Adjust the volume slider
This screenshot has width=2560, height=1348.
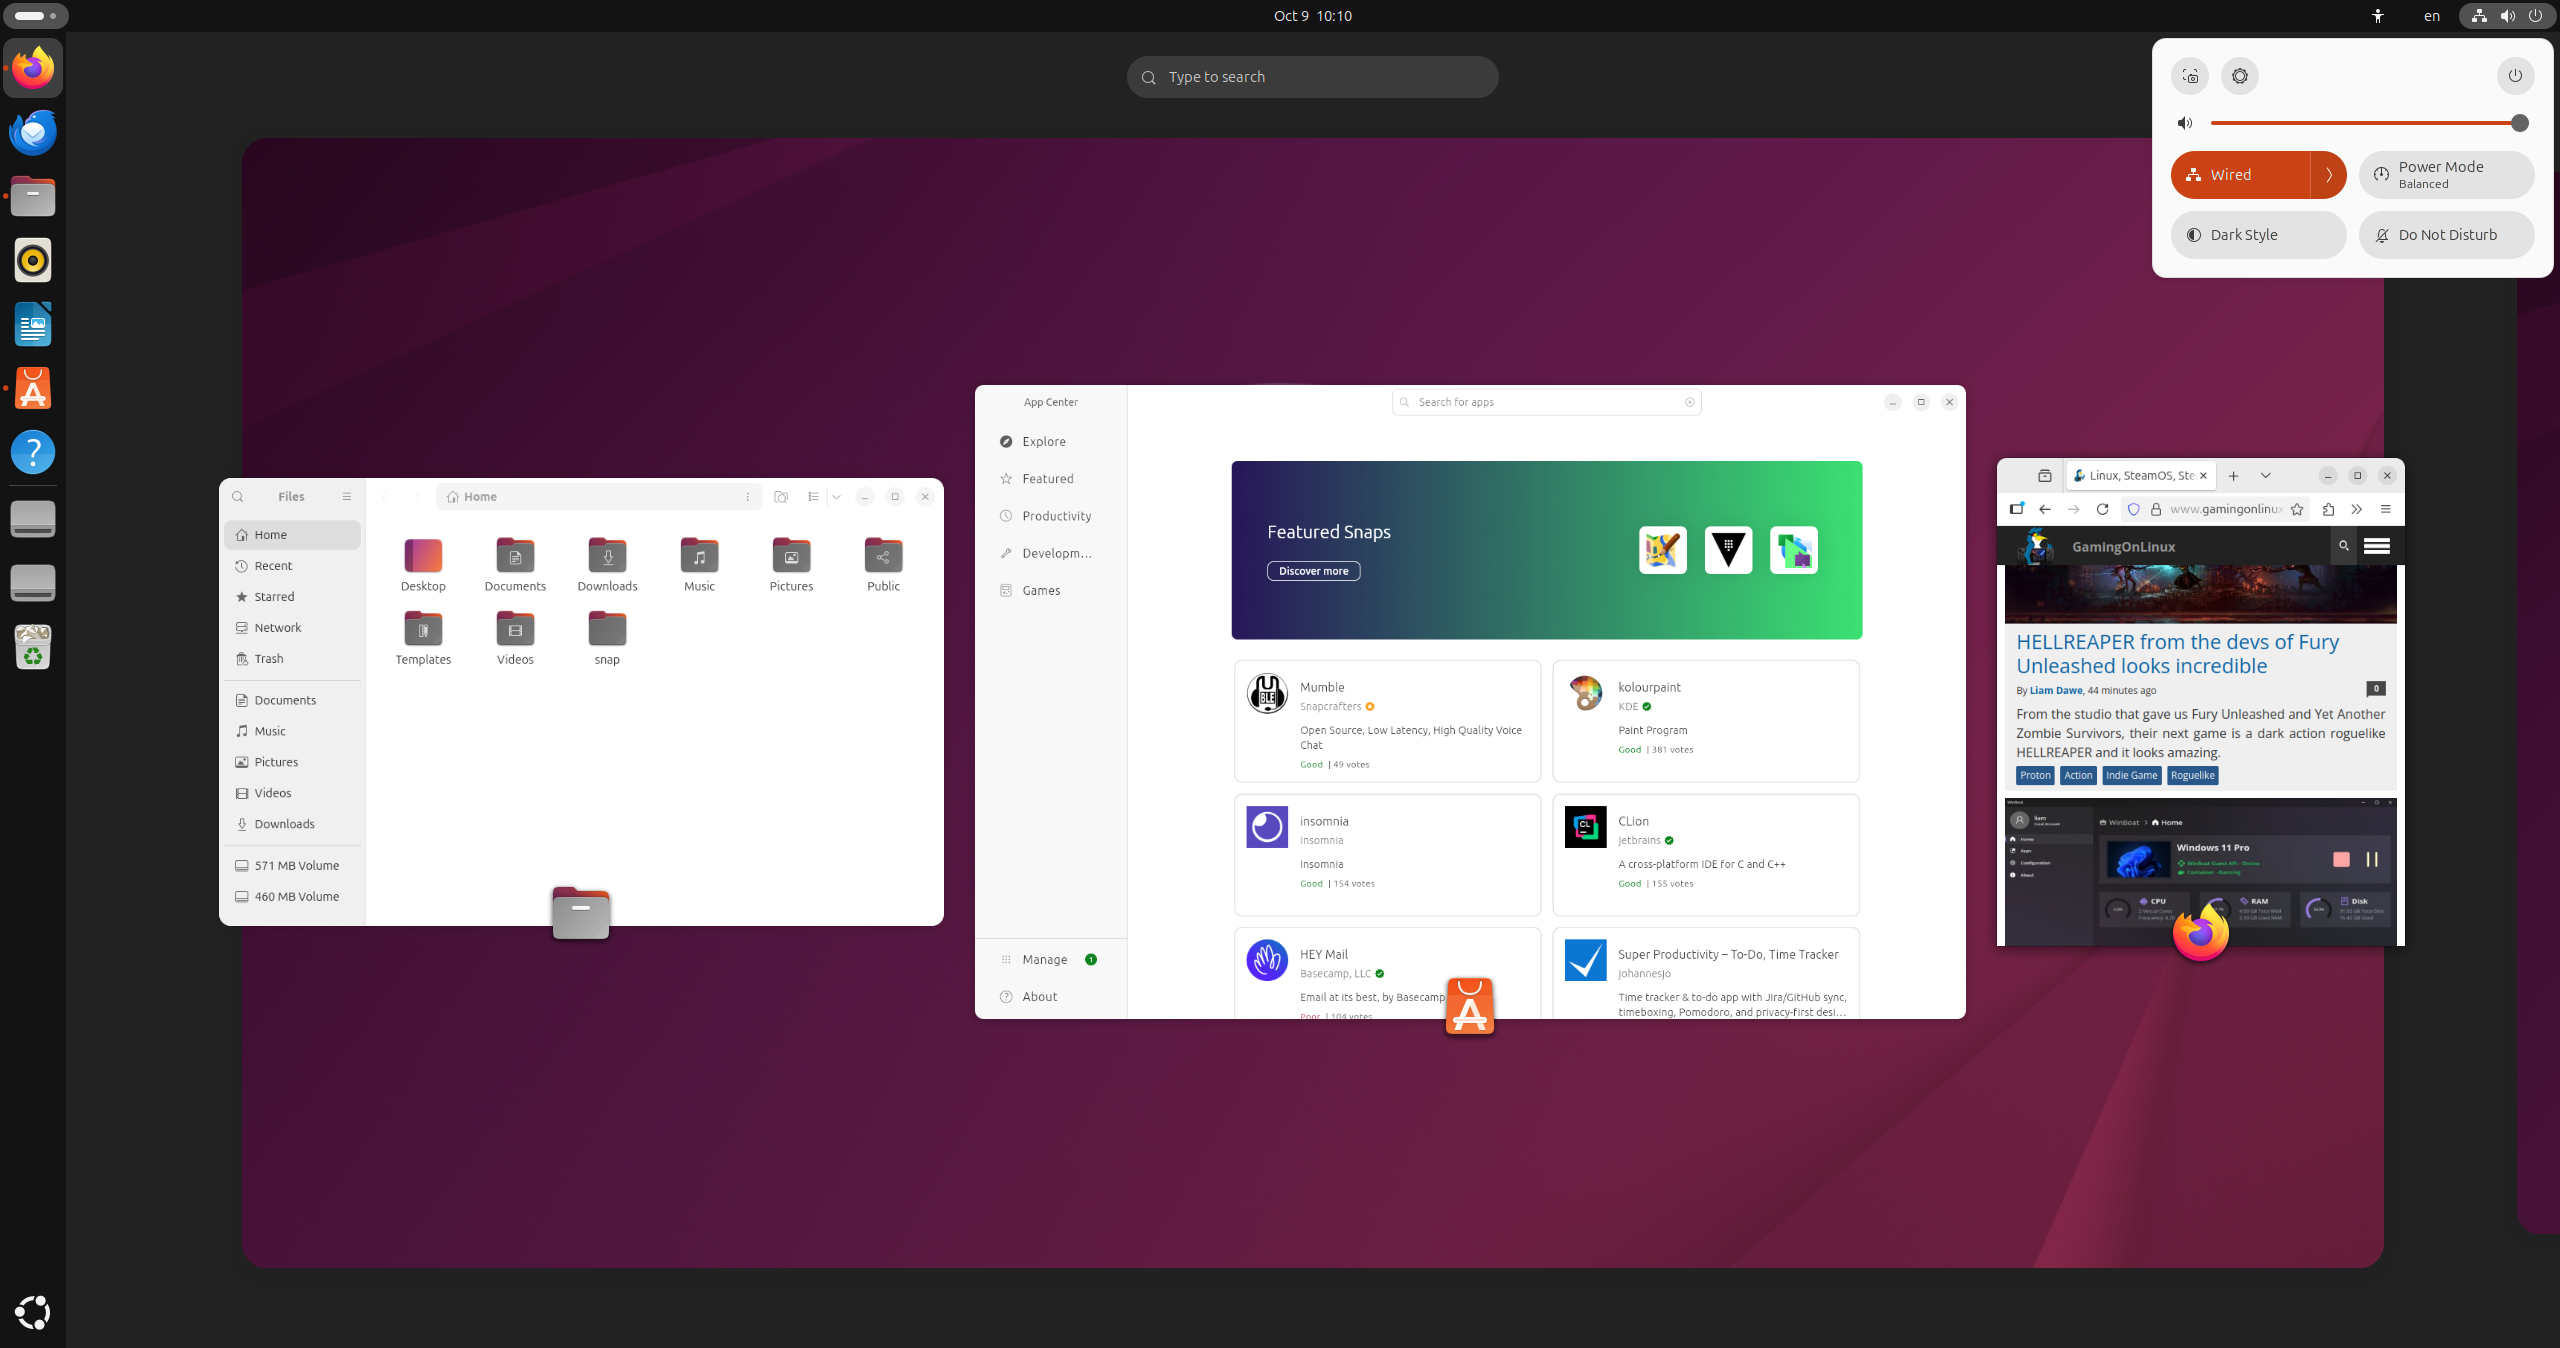[2365, 123]
